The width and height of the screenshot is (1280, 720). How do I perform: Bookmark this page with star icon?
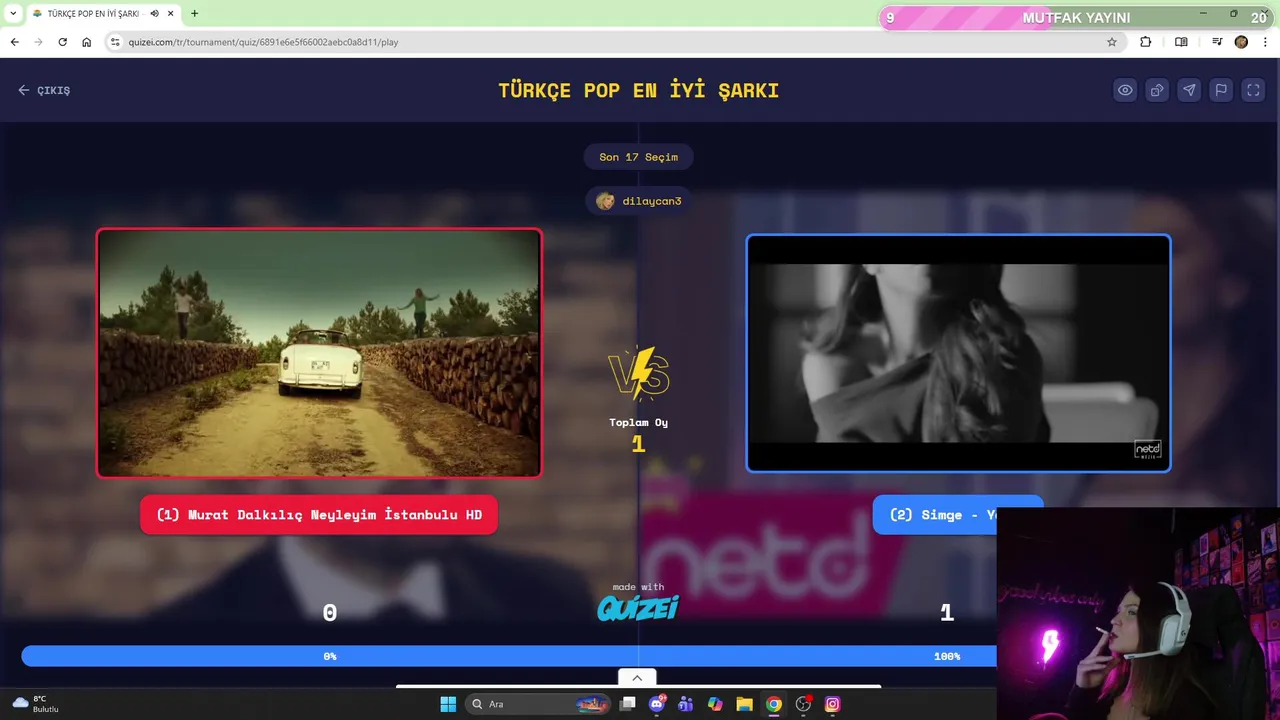tap(1111, 42)
